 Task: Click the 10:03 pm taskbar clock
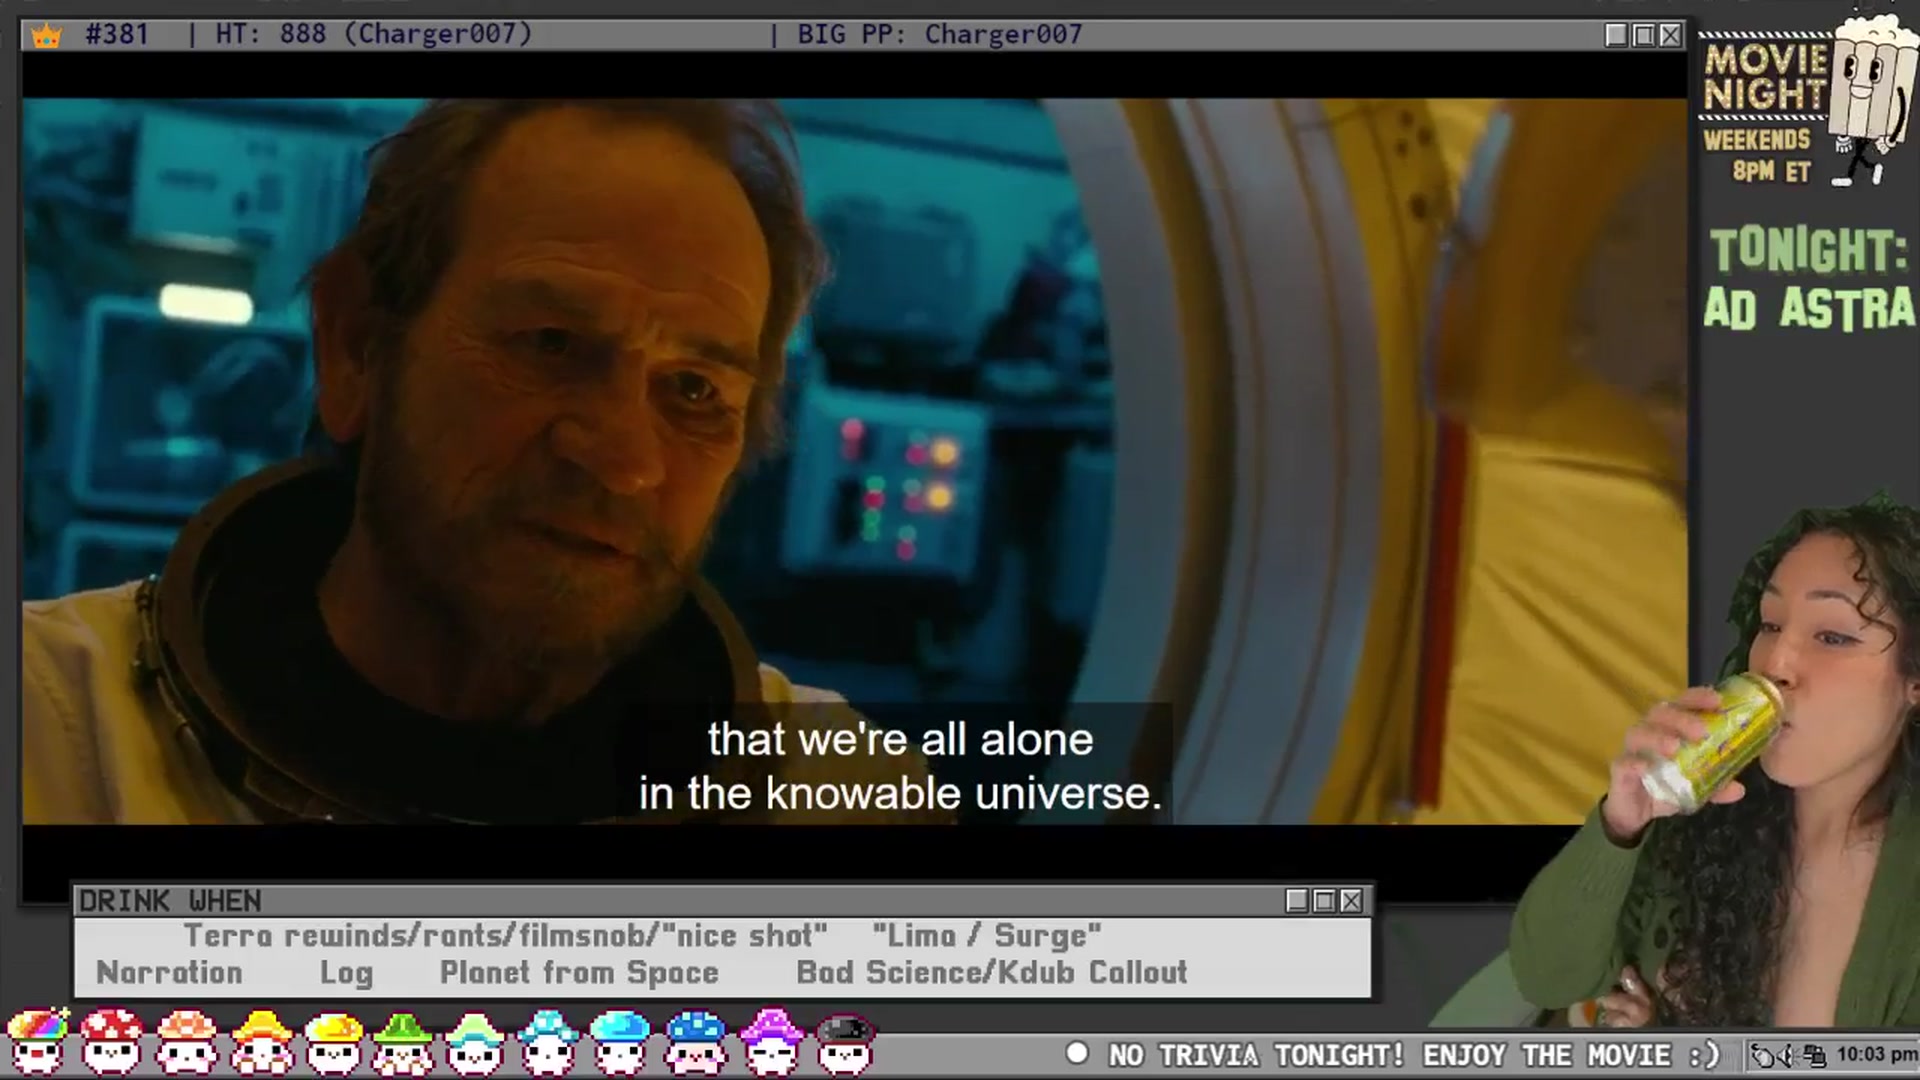pyautogui.click(x=1876, y=1055)
